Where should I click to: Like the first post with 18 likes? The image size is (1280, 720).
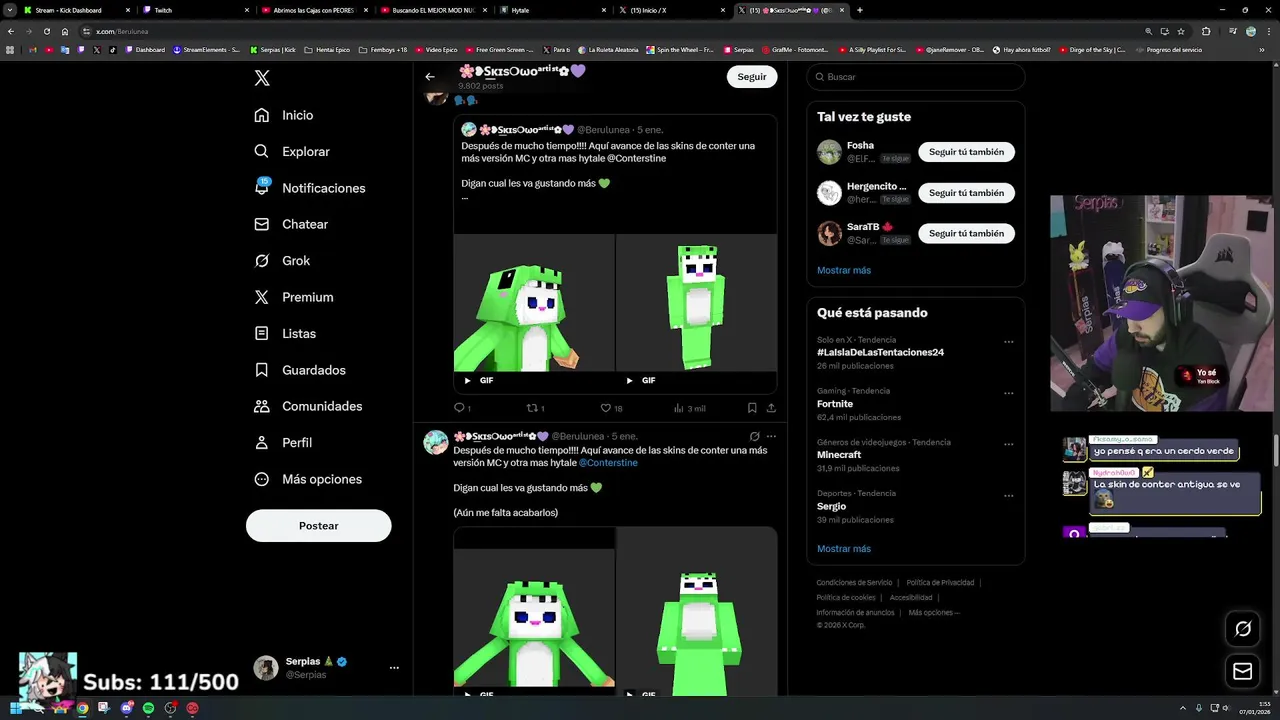coord(611,408)
